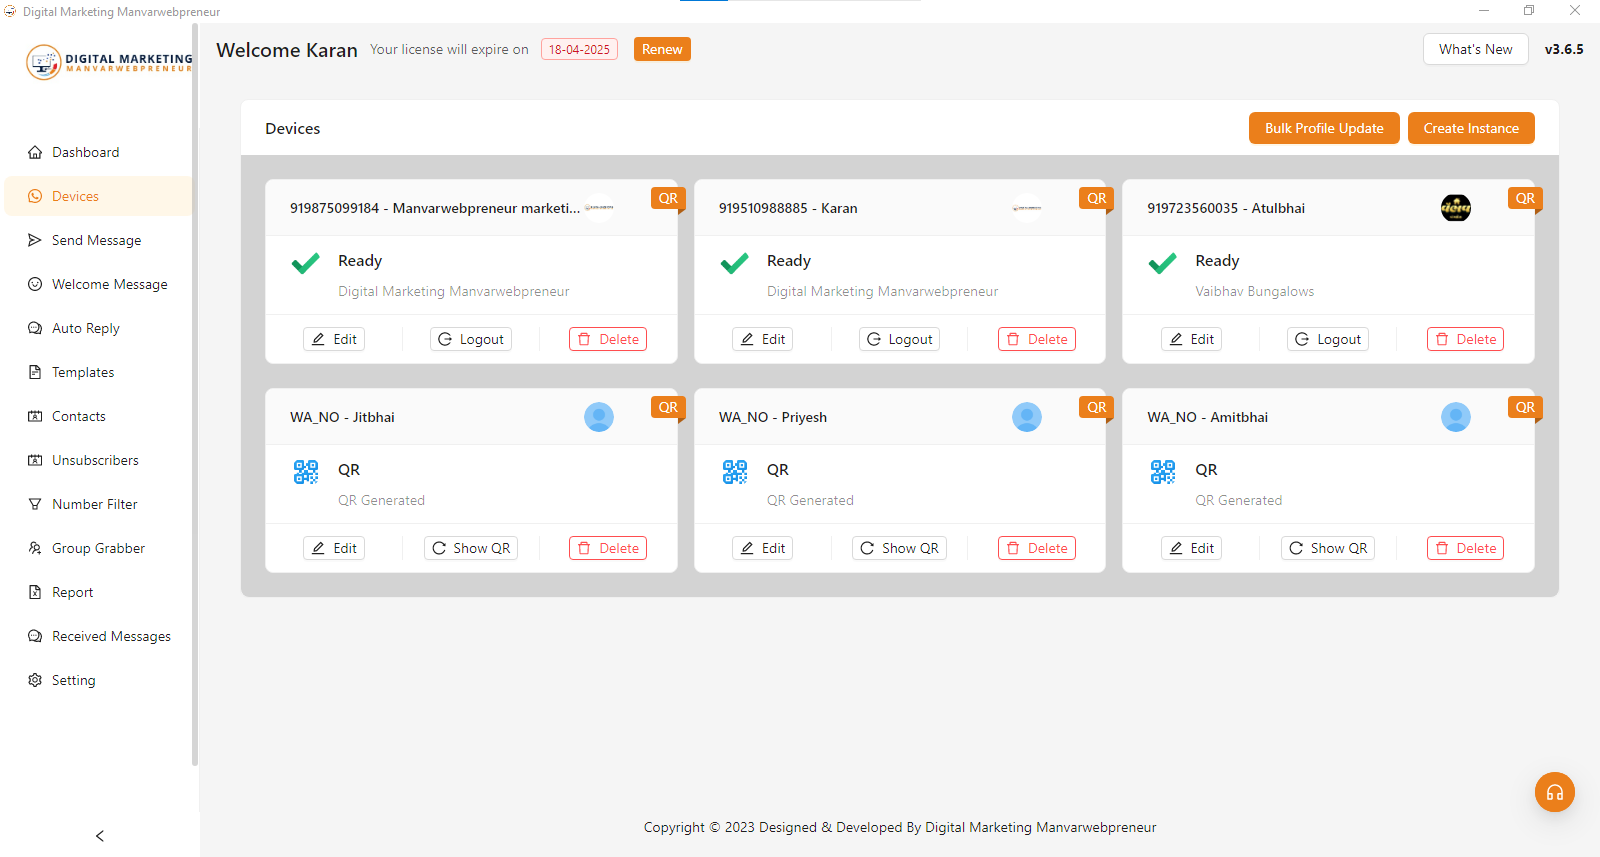Navigate to Group Grabber

click(98, 548)
